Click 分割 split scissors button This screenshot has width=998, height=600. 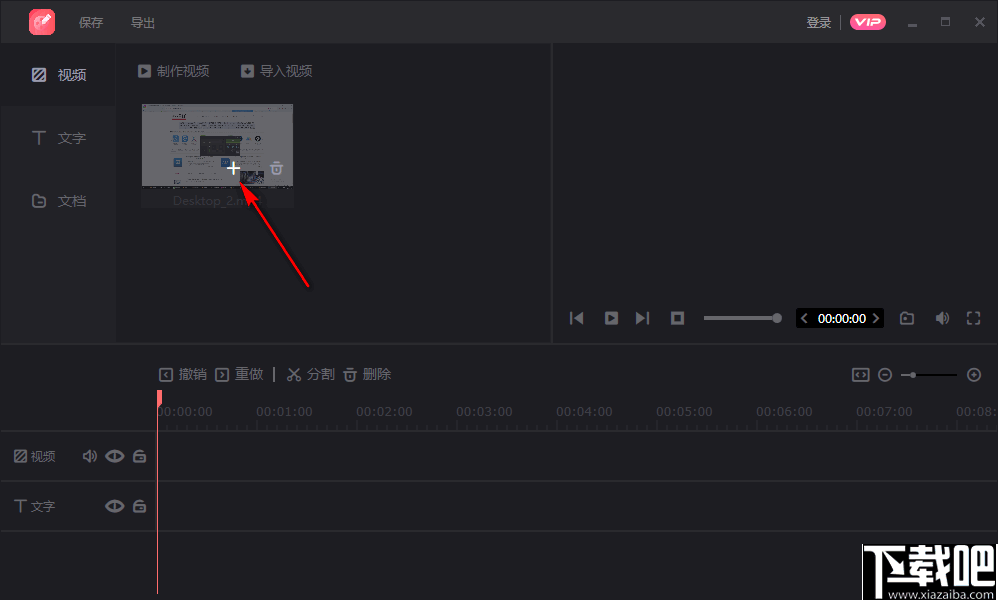pos(311,374)
